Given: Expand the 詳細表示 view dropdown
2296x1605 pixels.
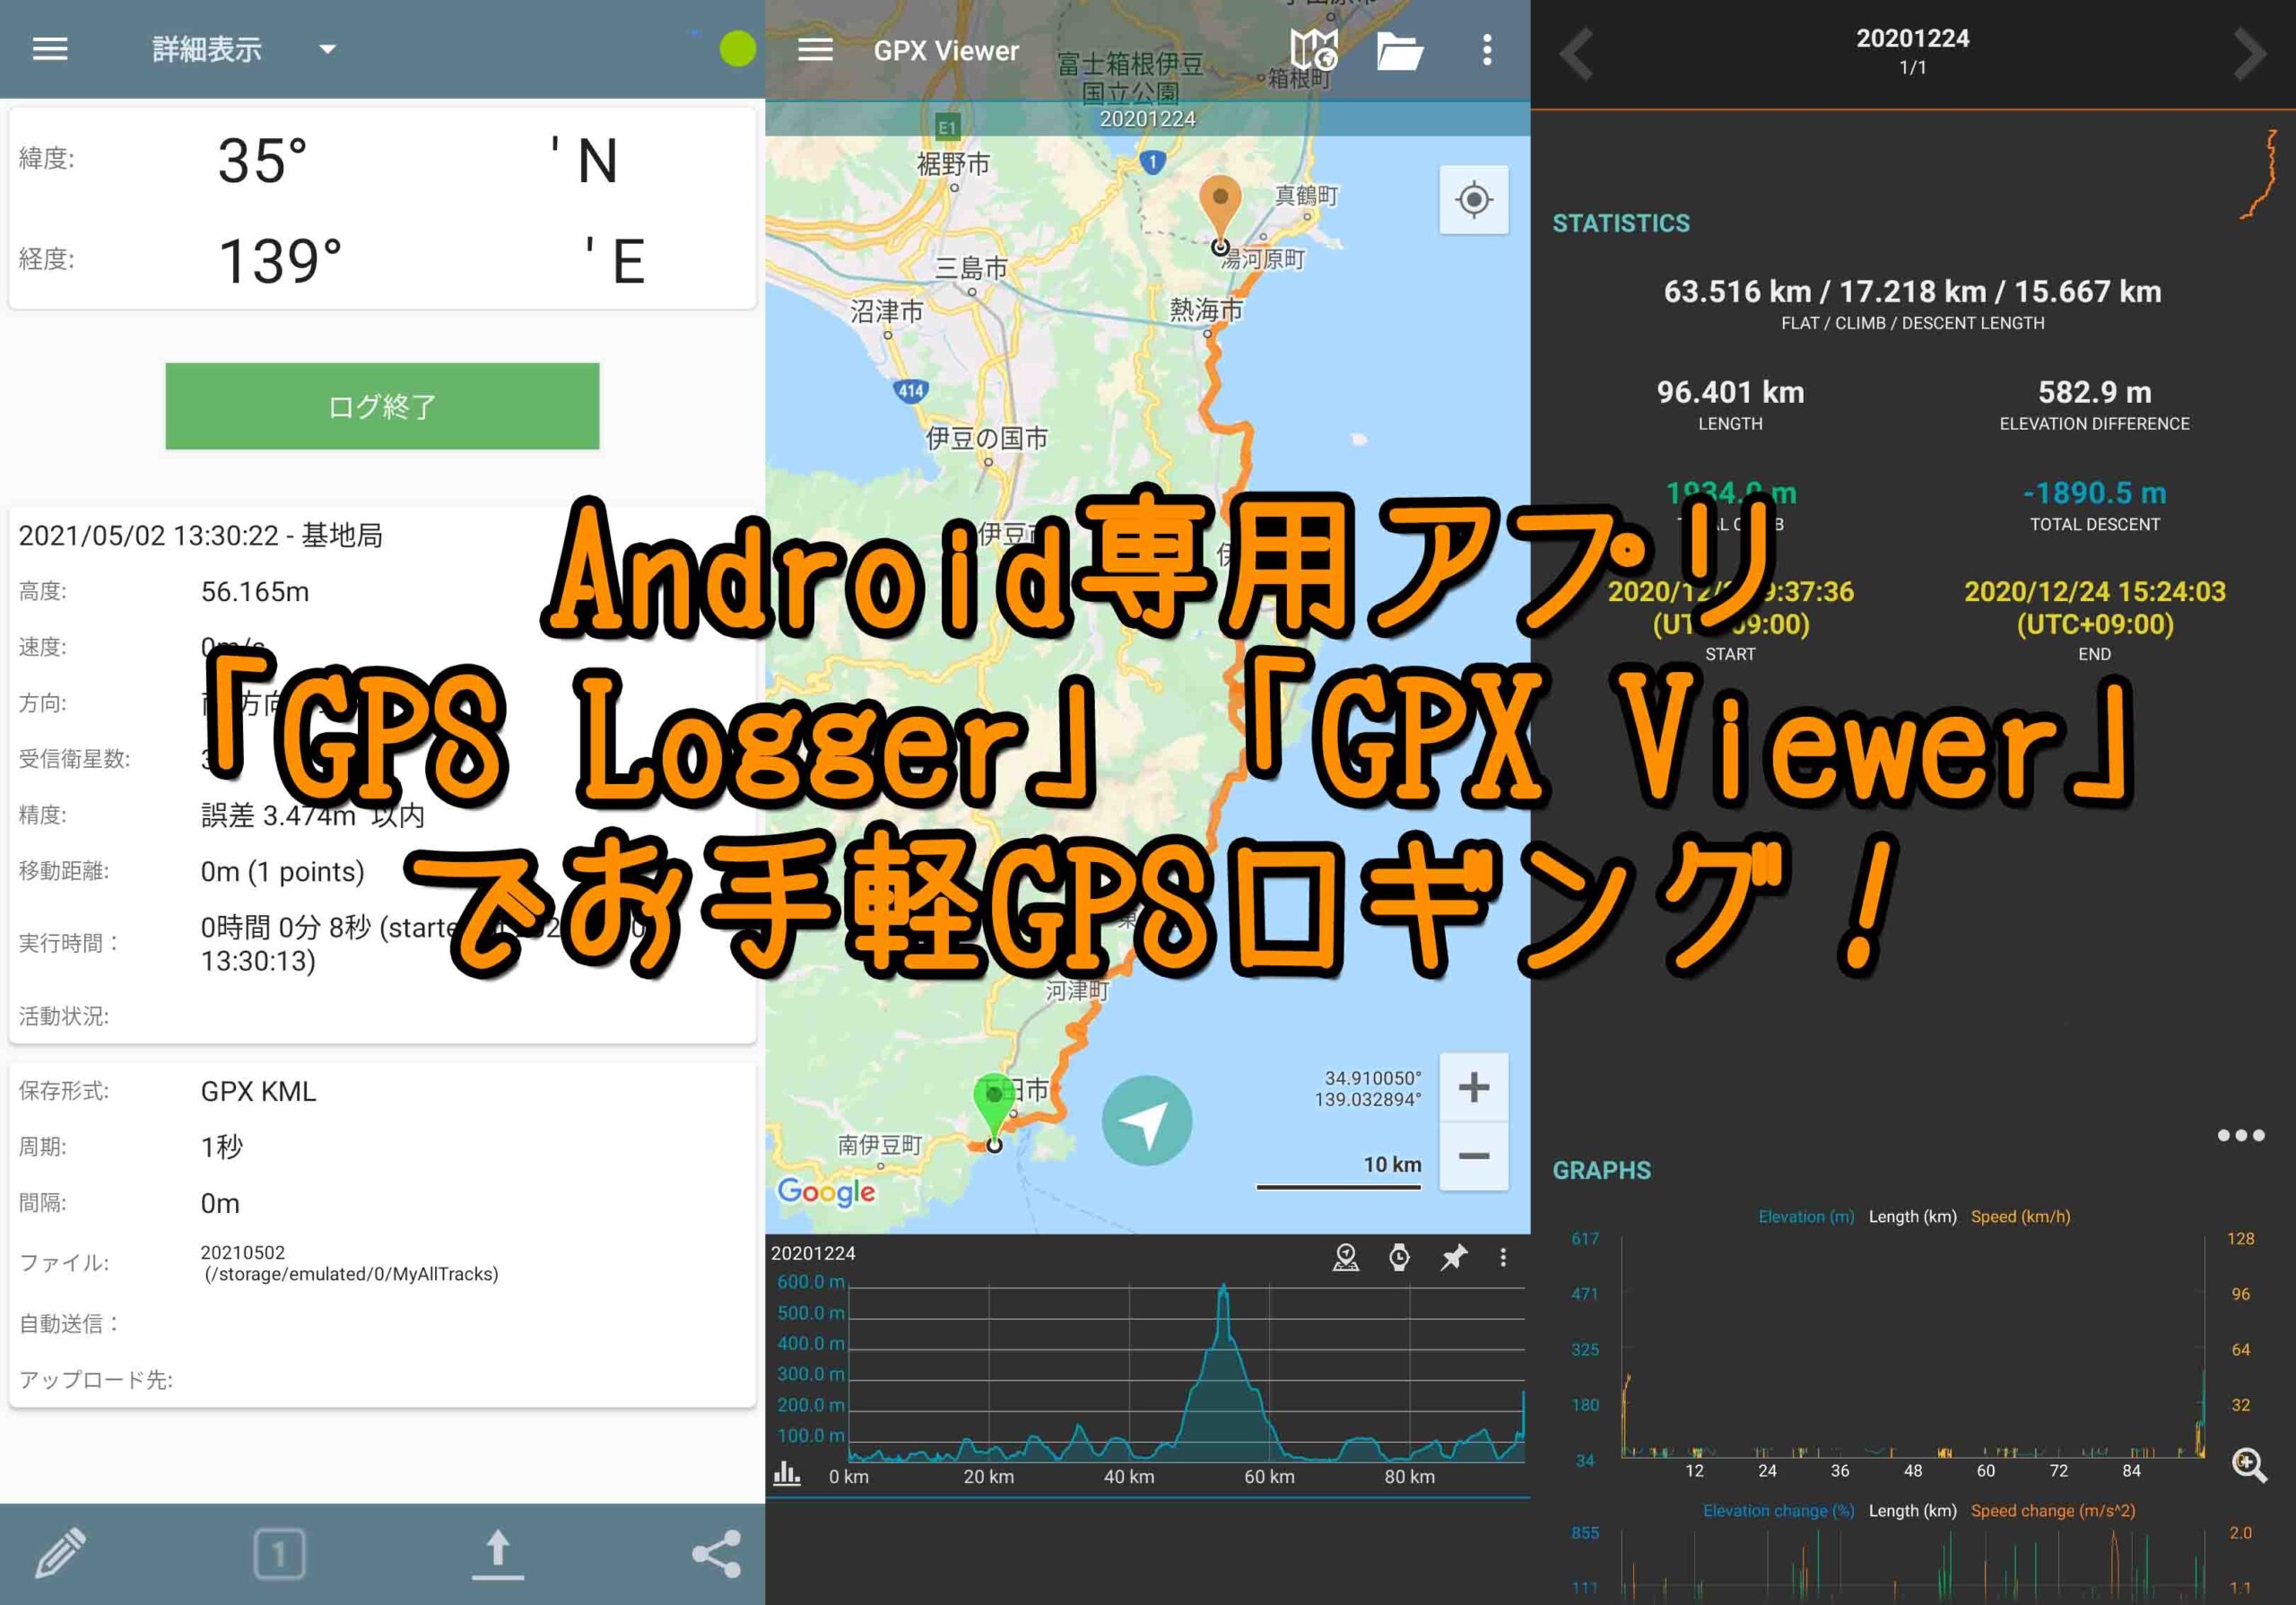Looking at the screenshot, I should tap(327, 49).
